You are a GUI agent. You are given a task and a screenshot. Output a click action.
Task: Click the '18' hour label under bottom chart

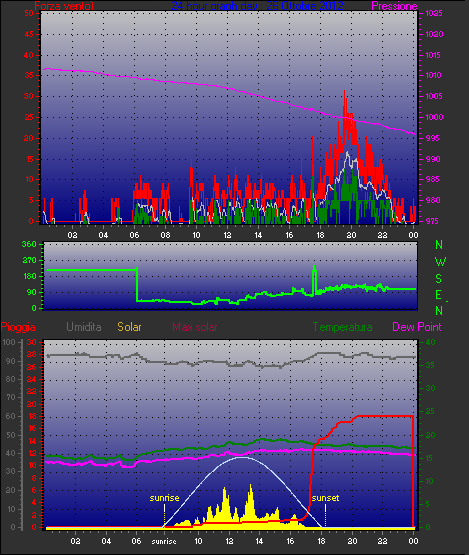click(321, 541)
